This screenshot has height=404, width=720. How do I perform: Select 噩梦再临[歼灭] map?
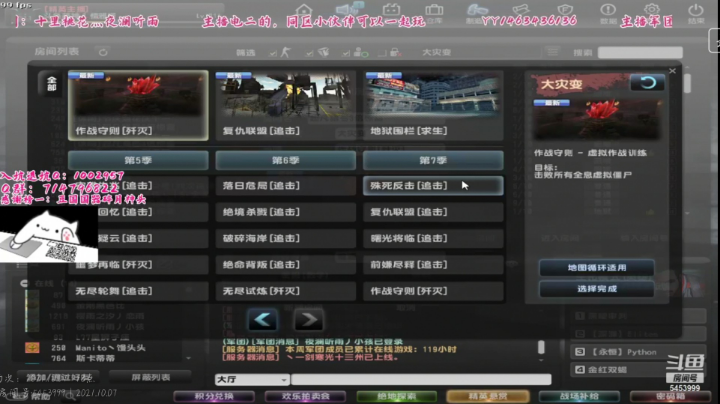point(138,264)
